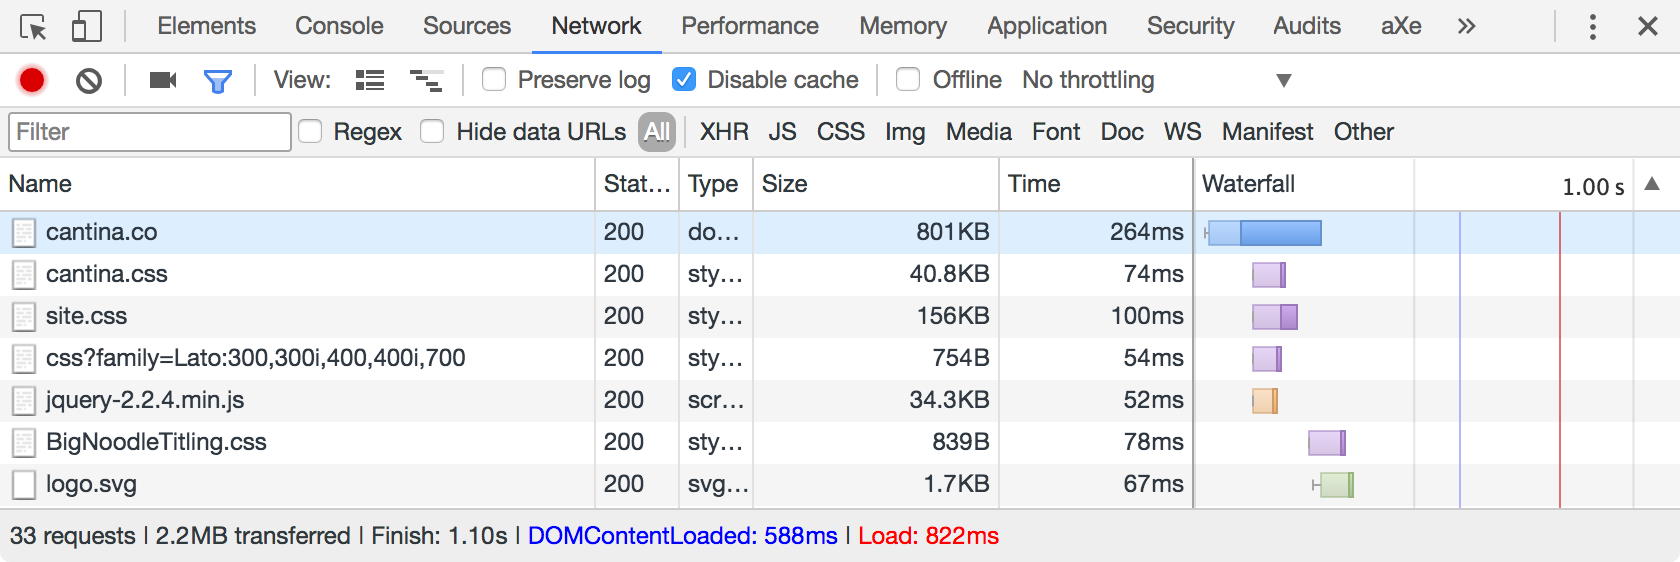Clear the network log
The height and width of the screenshot is (562, 1680).
point(89,80)
